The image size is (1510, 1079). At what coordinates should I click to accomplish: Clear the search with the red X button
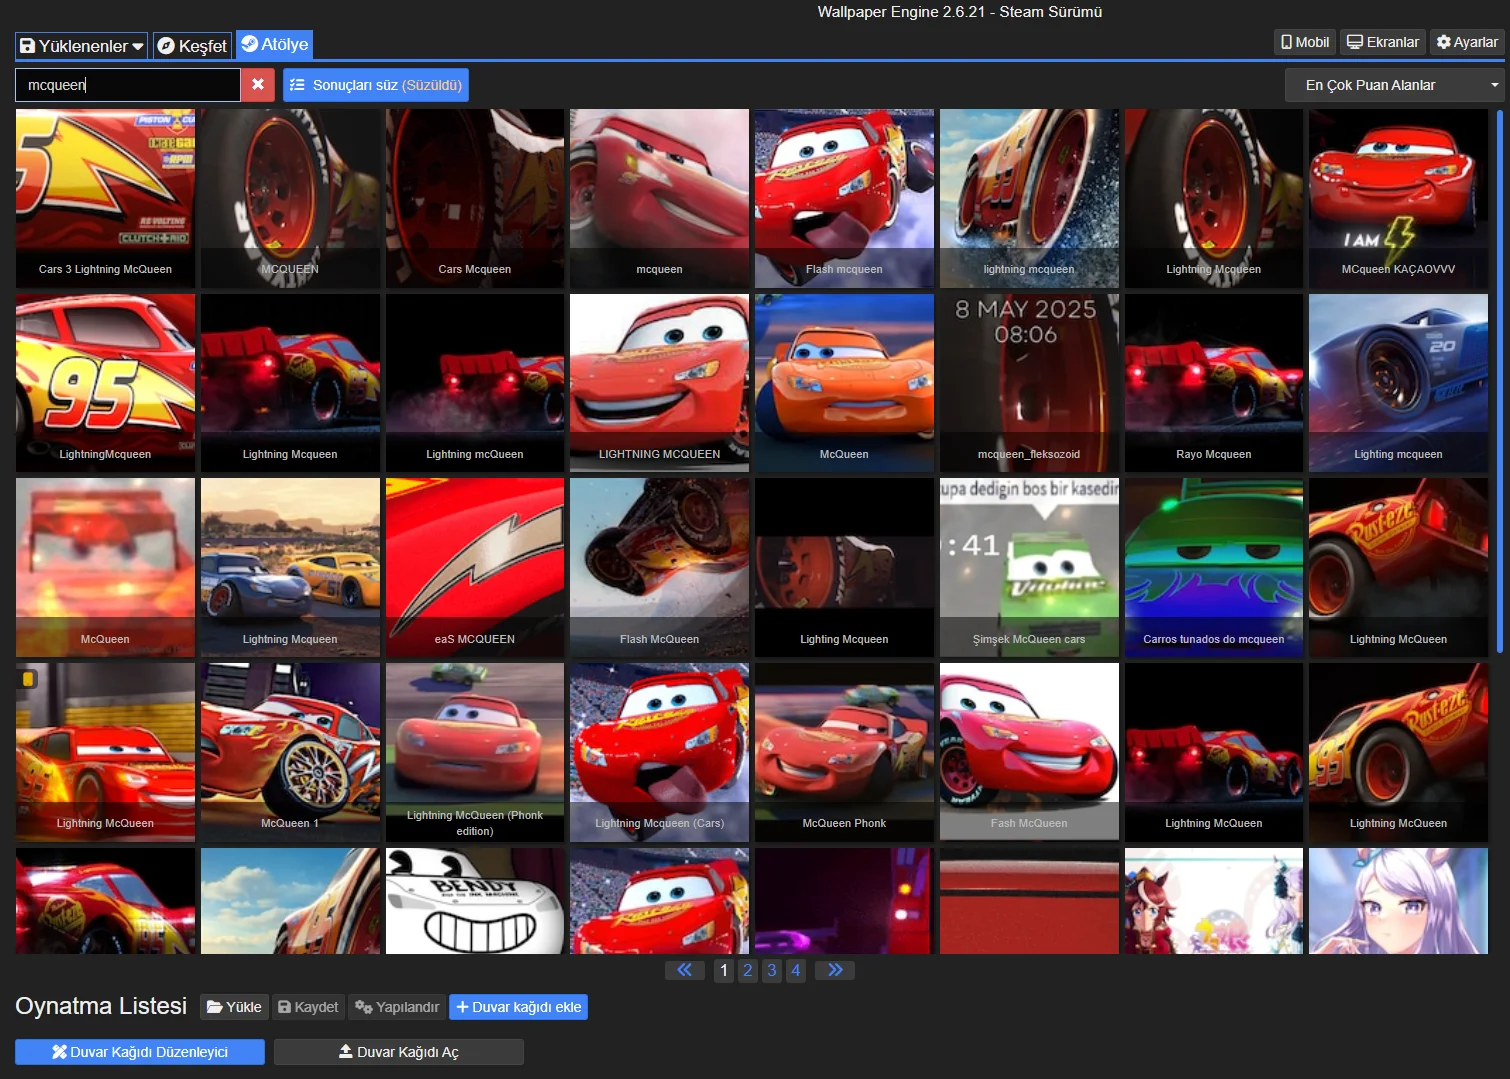coord(258,85)
